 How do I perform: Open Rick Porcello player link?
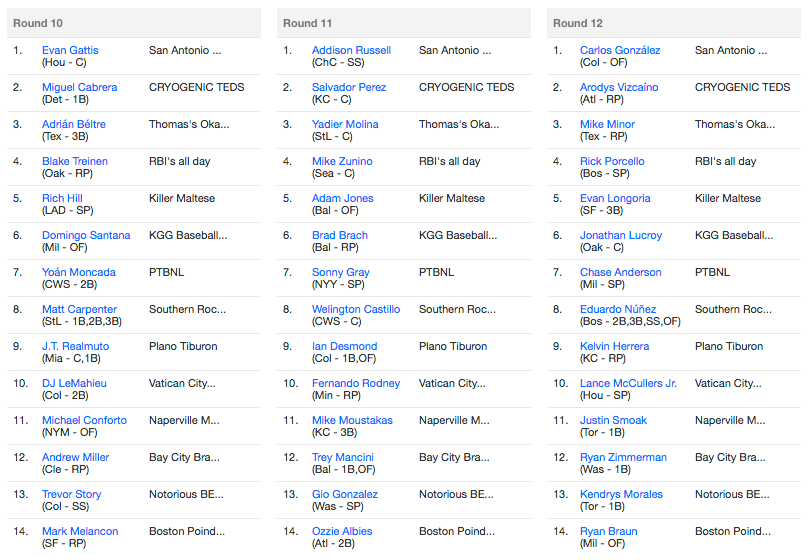(612, 161)
